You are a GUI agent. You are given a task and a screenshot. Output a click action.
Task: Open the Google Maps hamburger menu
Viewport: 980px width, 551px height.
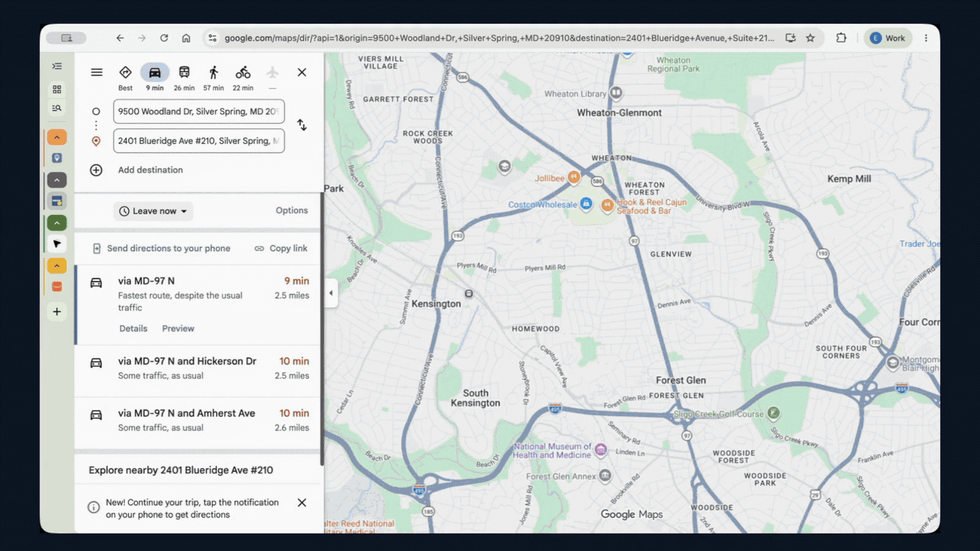[96, 72]
